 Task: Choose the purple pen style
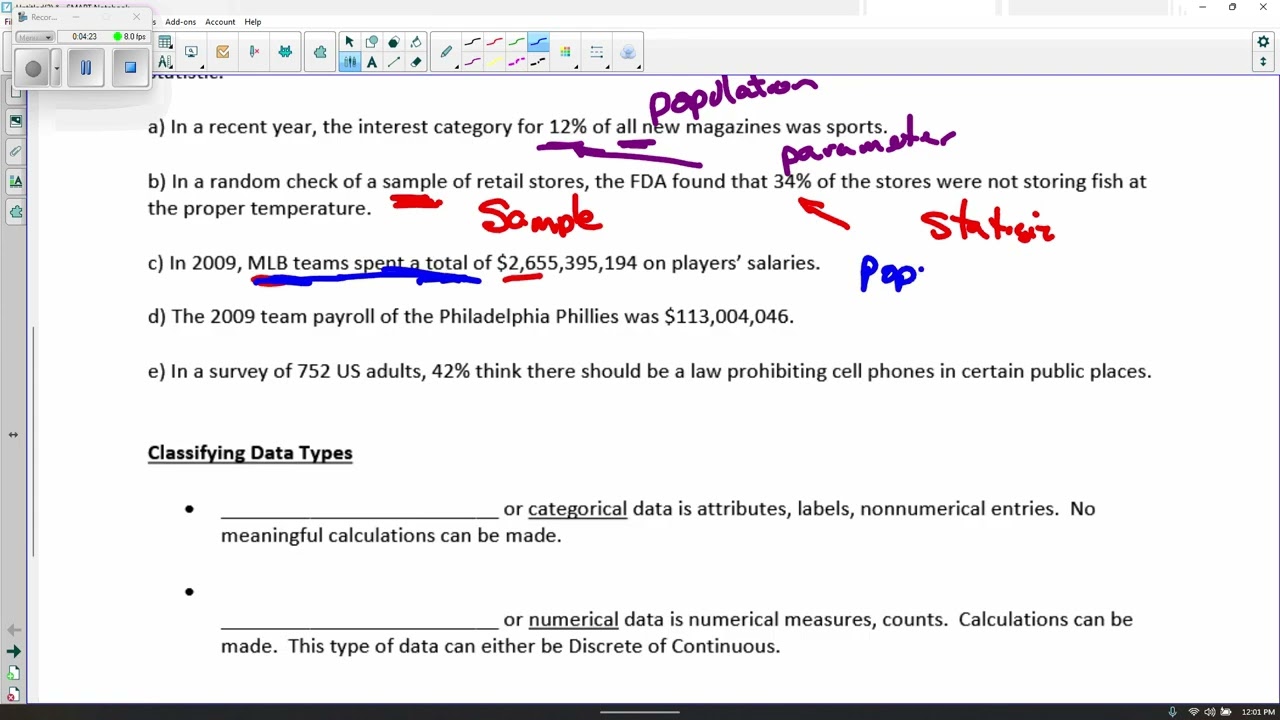click(x=473, y=62)
